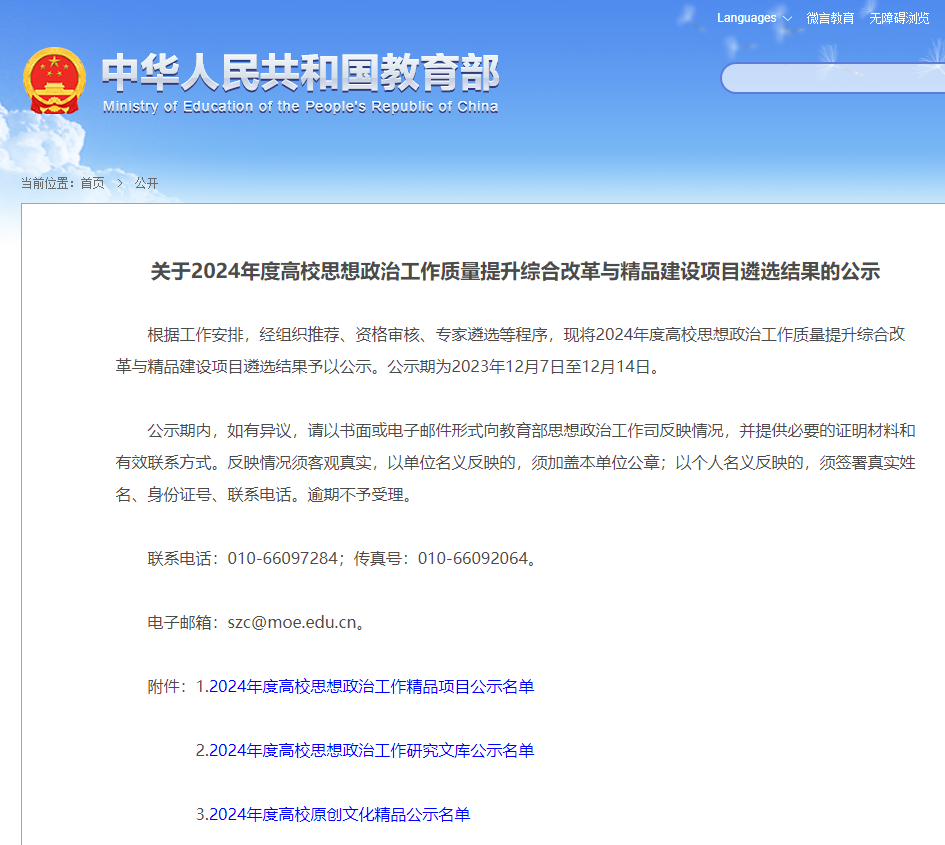Click the national emblem logo

55,79
